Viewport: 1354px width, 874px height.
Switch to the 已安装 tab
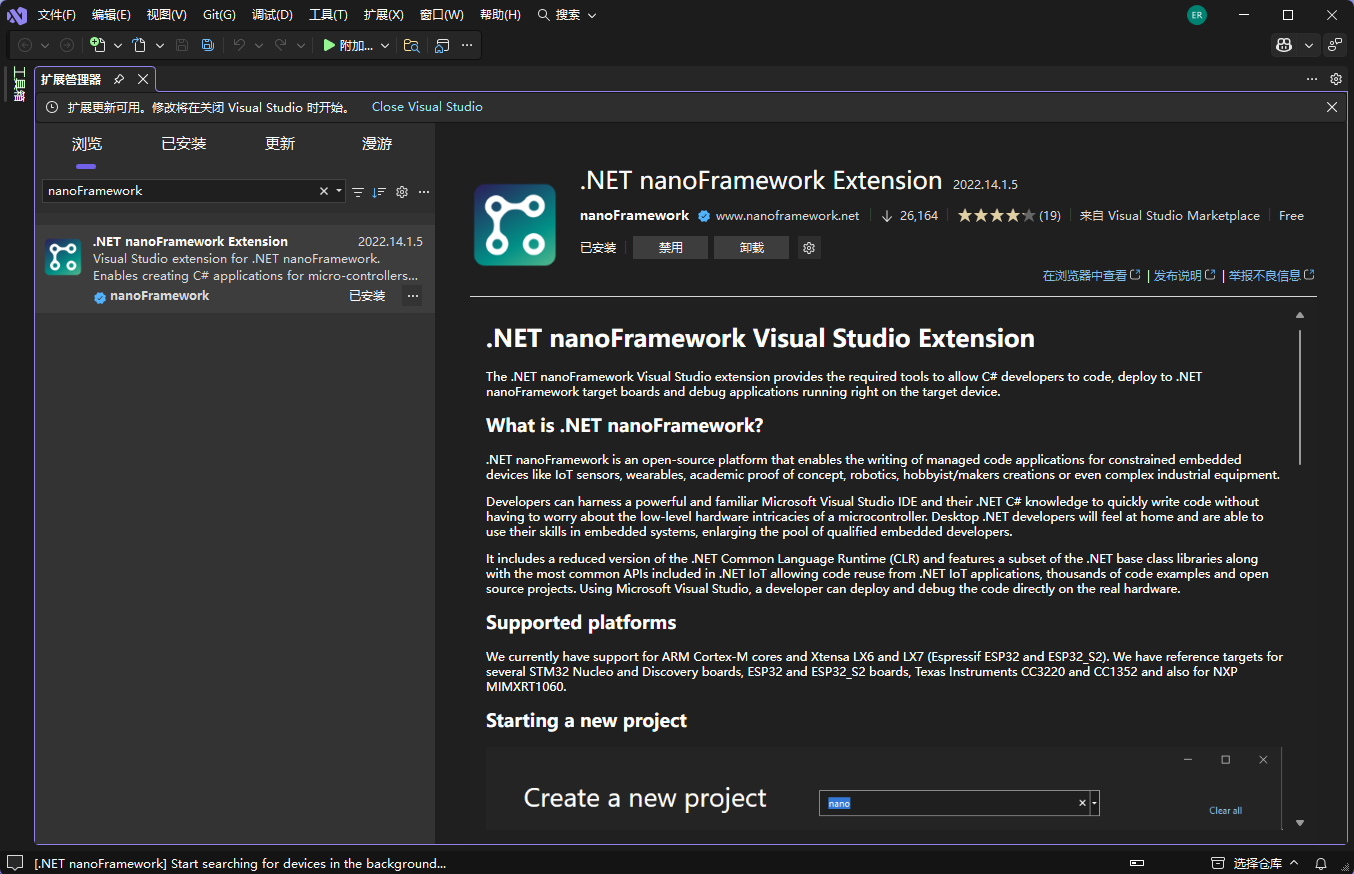tap(184, 144)
